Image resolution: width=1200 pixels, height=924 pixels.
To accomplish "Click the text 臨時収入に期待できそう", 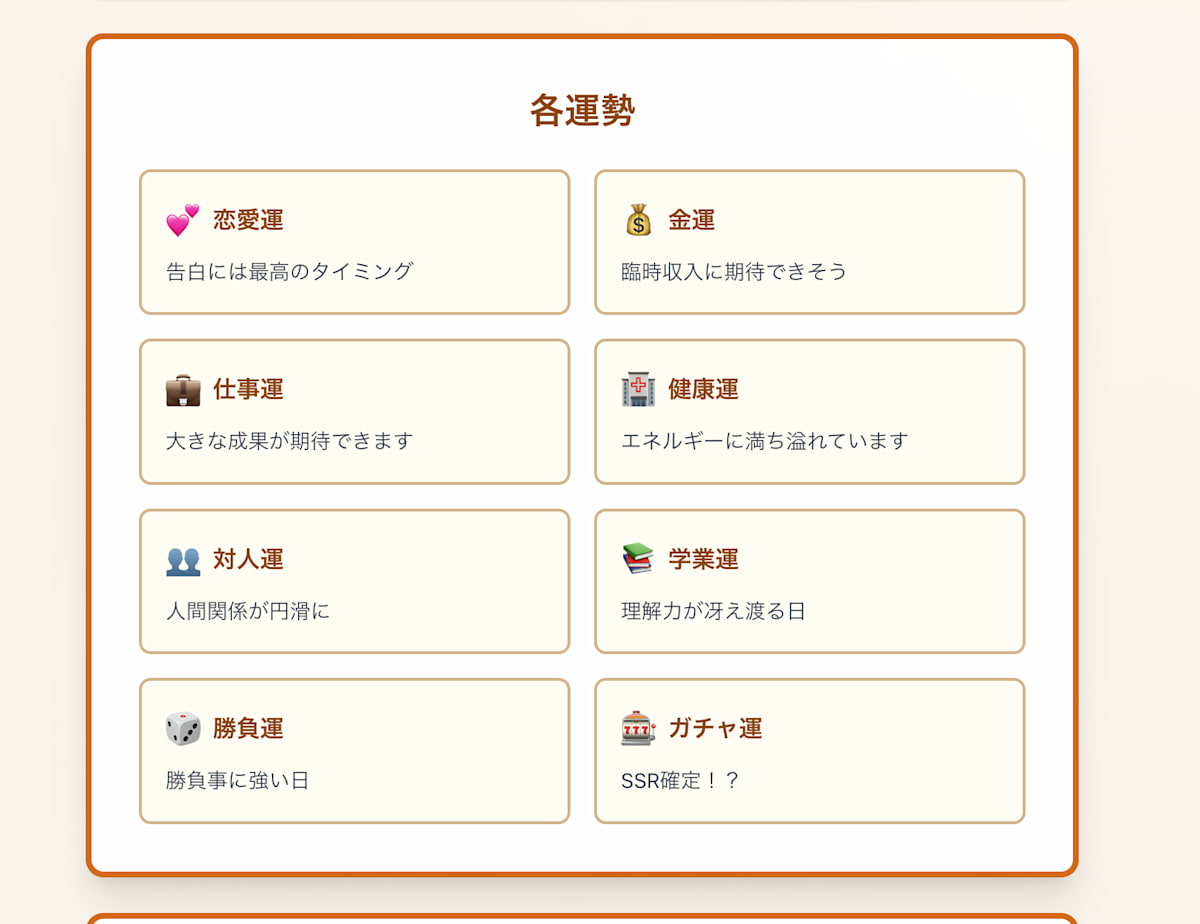I will 733,270.
